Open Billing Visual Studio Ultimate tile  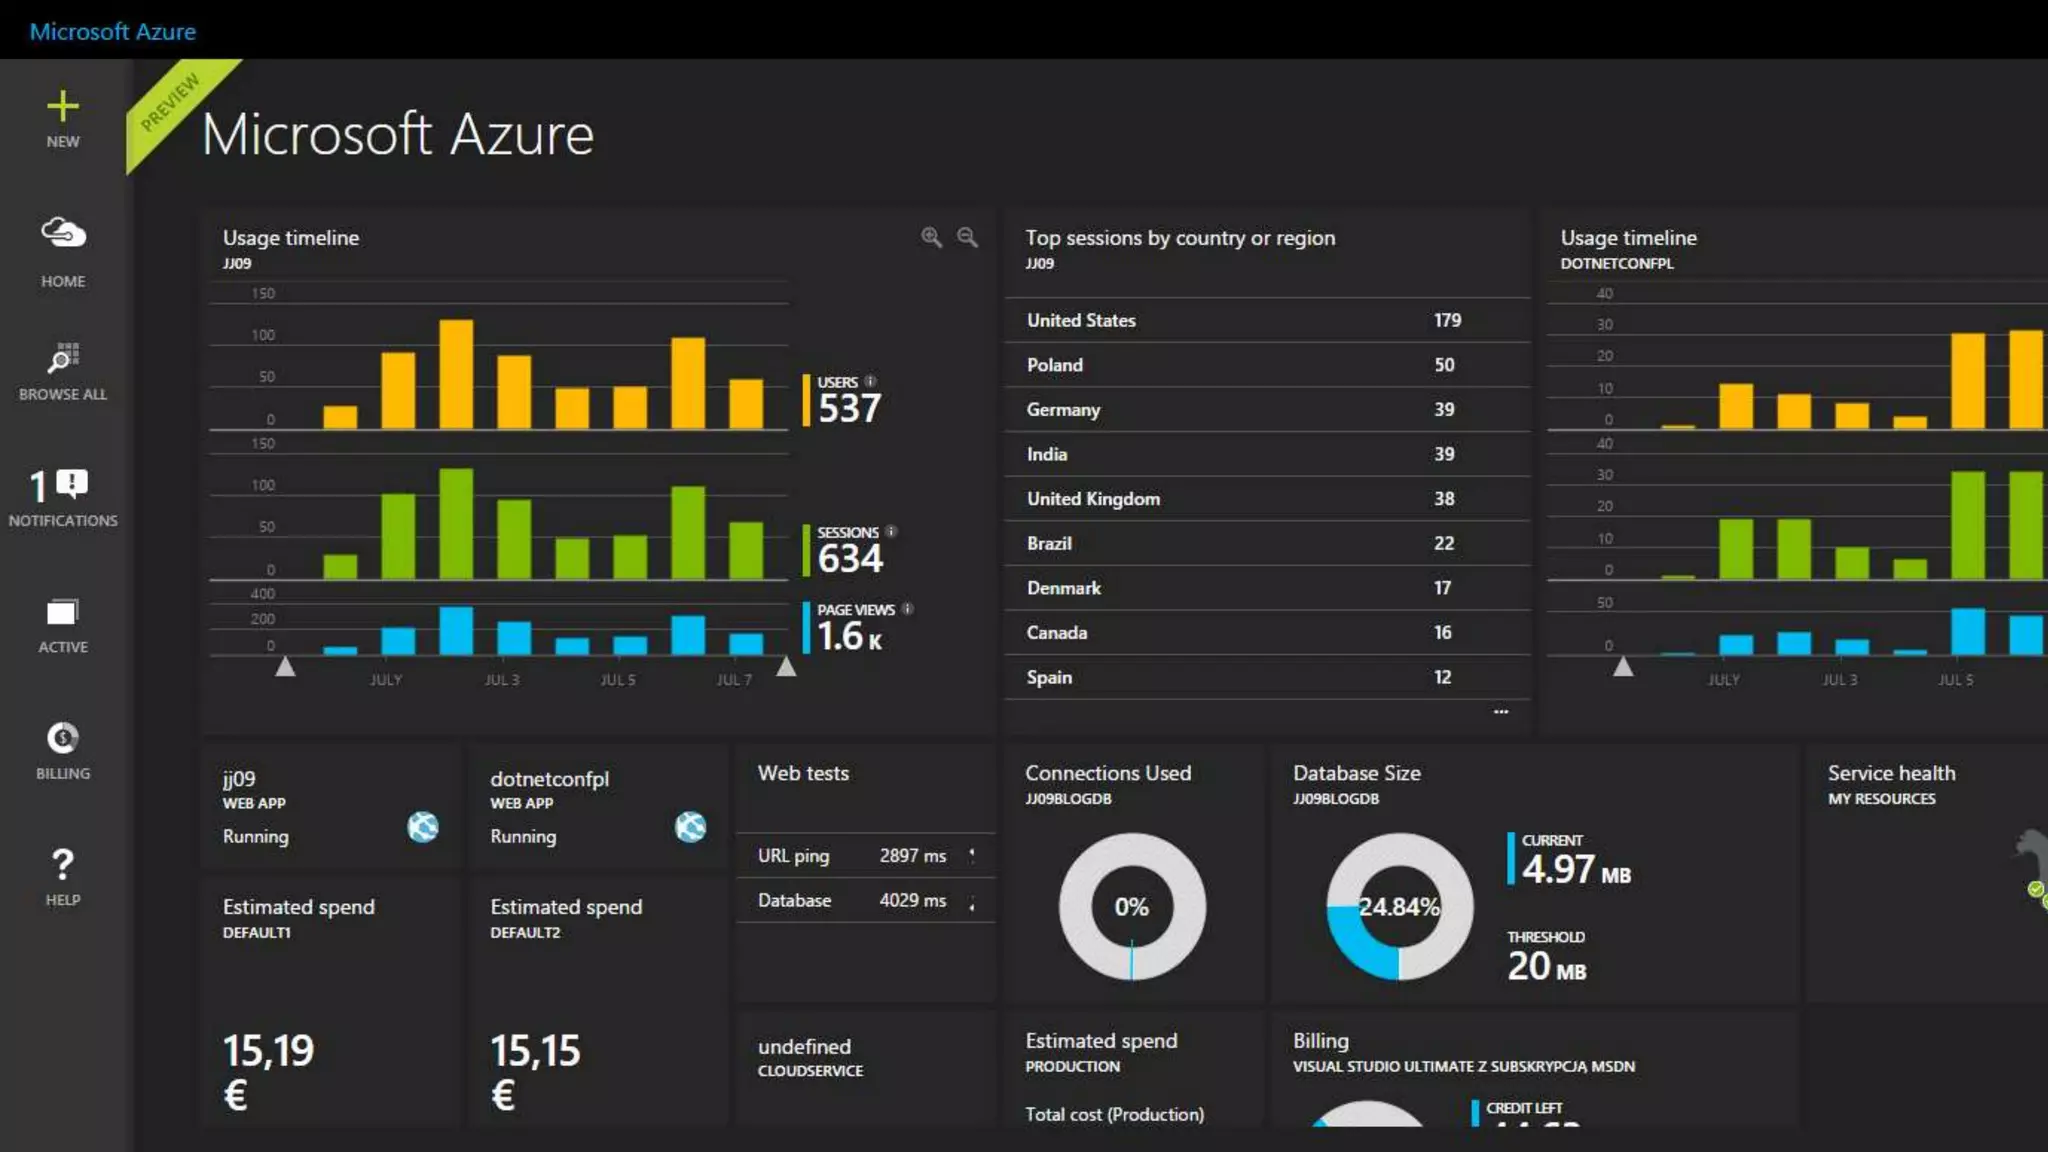coord(1534,1069)
